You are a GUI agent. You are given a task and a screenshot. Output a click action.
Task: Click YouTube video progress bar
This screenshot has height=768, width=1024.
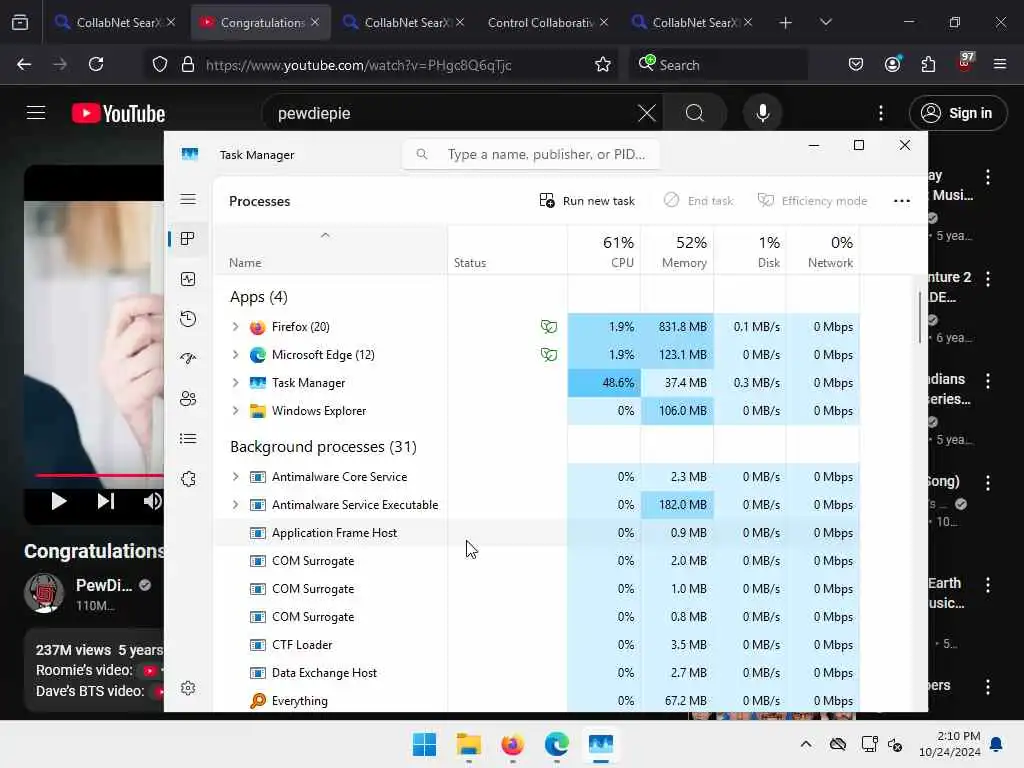pos(98,475)
